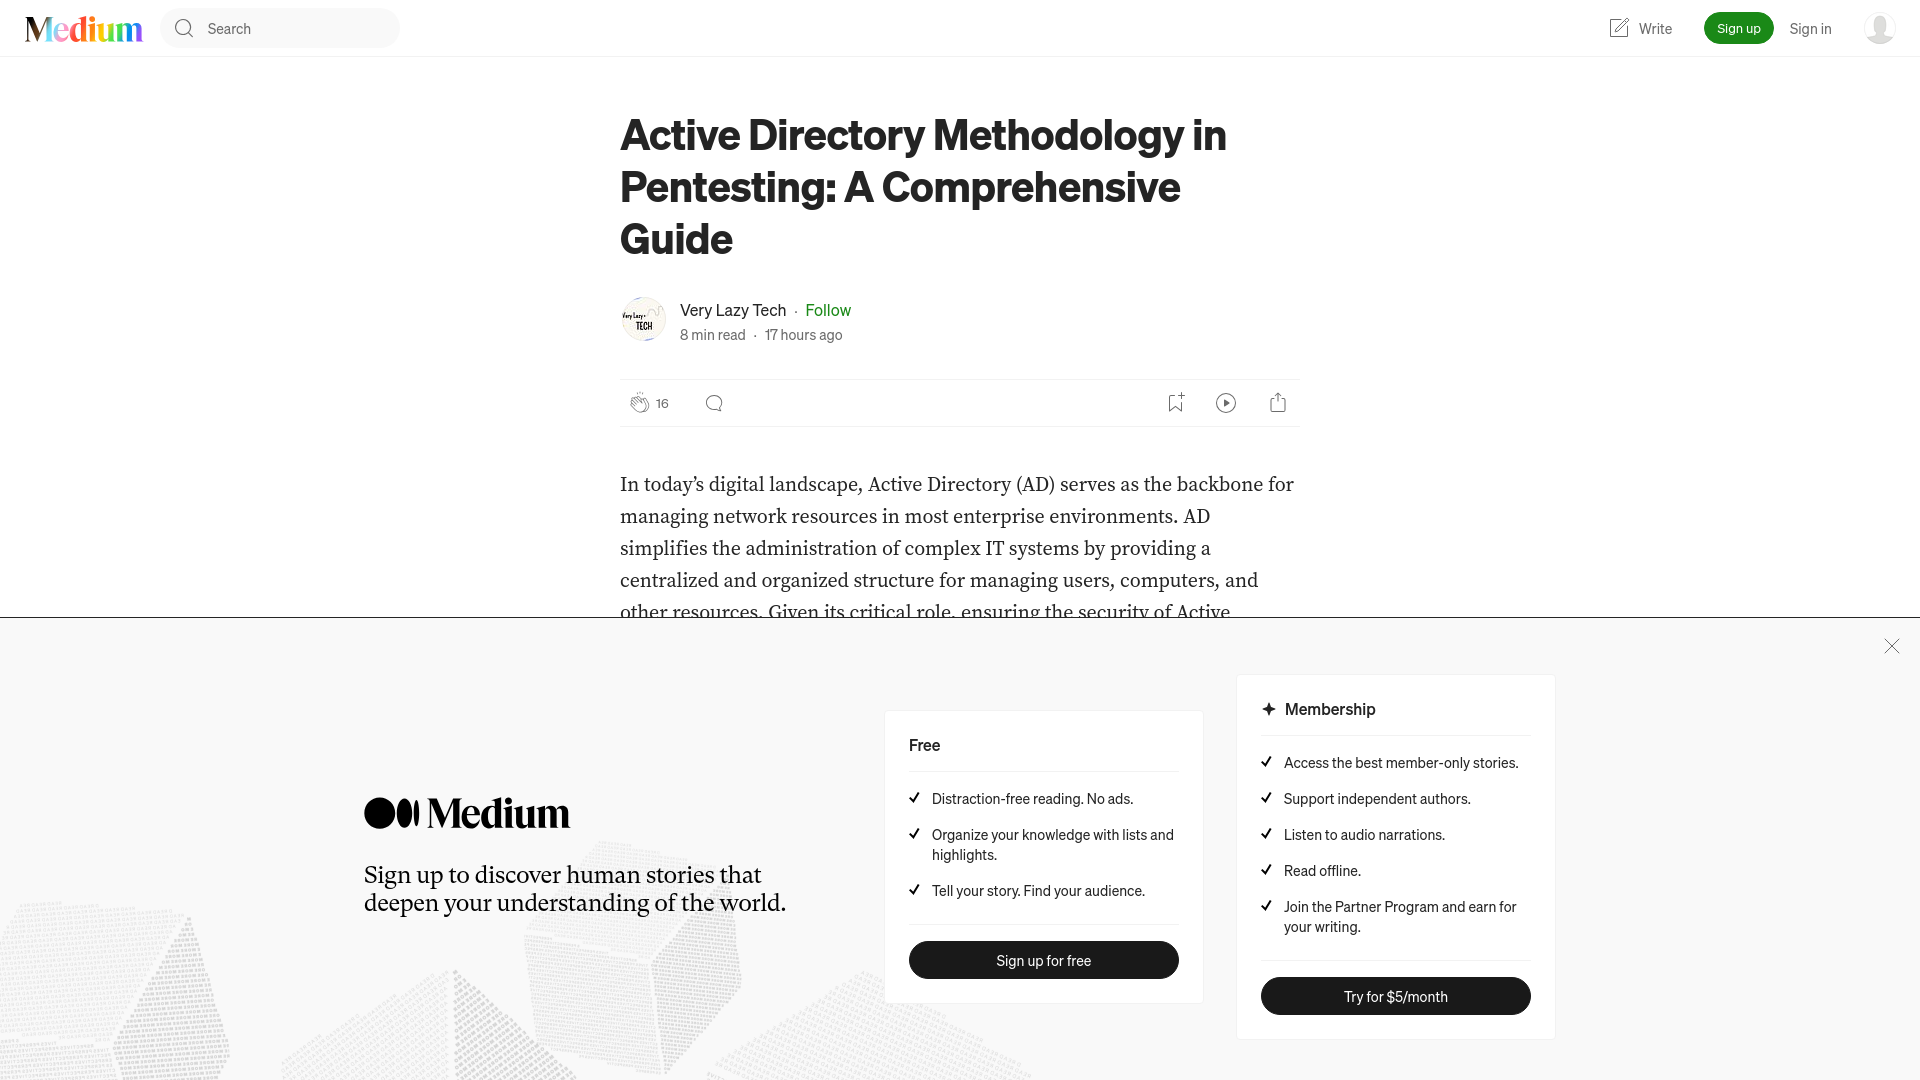The height and width of the screenshot is (1080, 1920).
Task: Click the user profile avatar icon
Action: click(x=1879, y=28)
